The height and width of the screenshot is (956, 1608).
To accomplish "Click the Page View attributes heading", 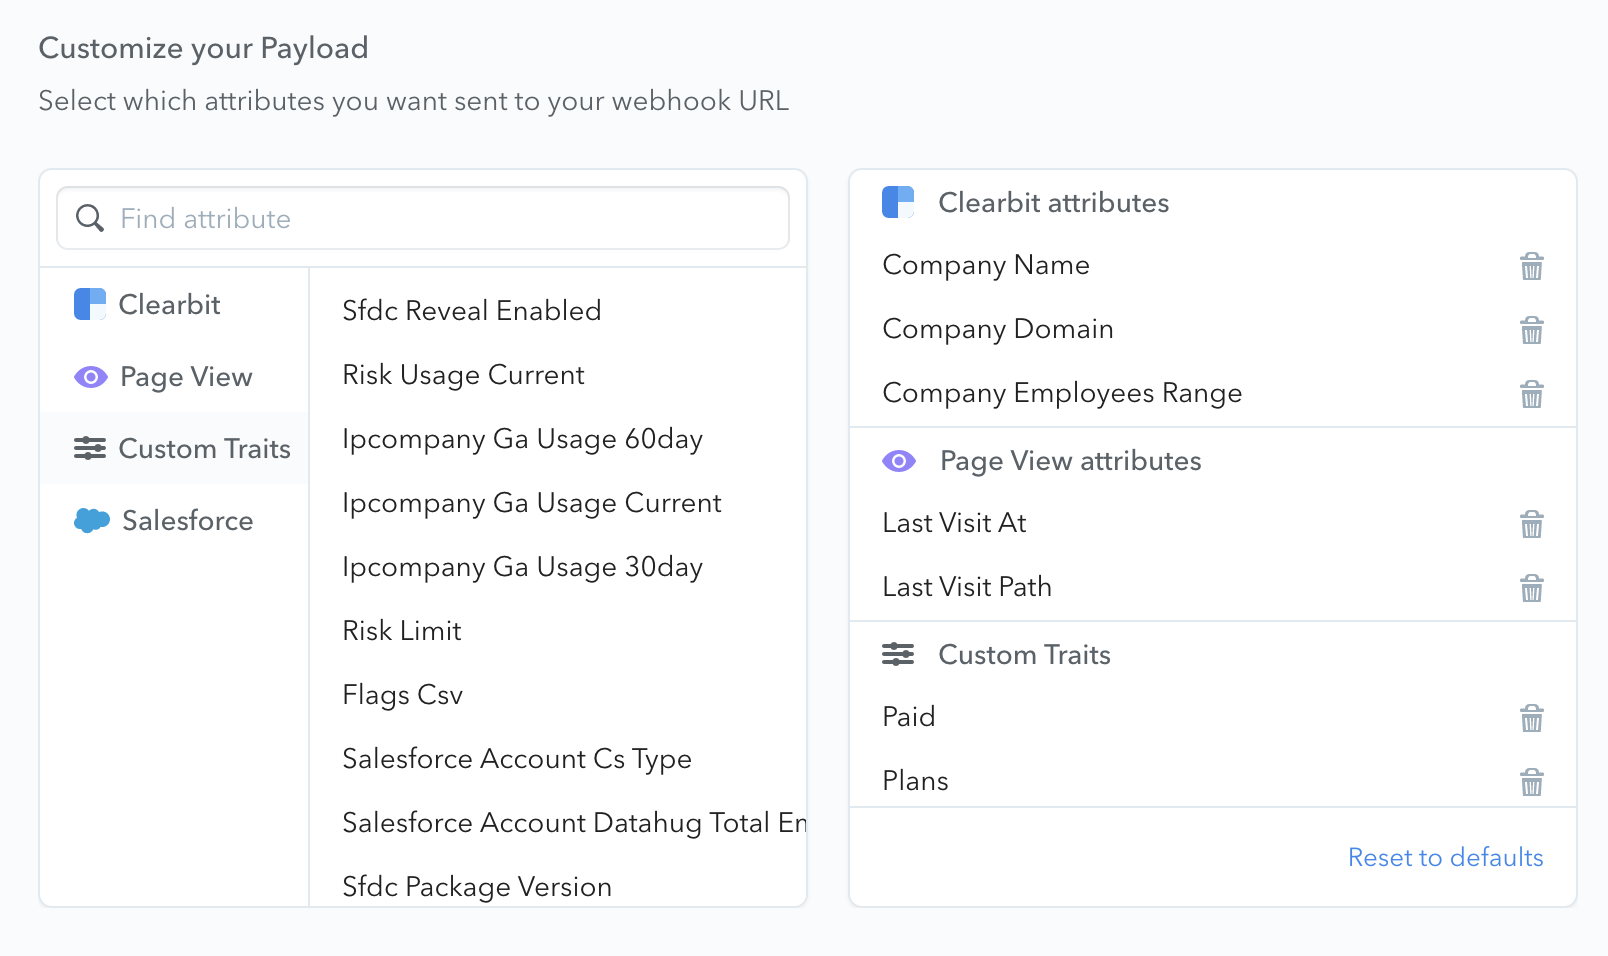I will tap(1070, 460).
